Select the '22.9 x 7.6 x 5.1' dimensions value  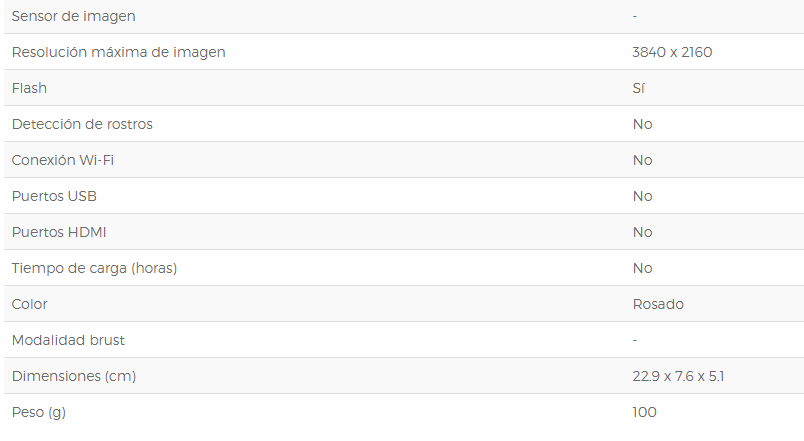(678, 376)
